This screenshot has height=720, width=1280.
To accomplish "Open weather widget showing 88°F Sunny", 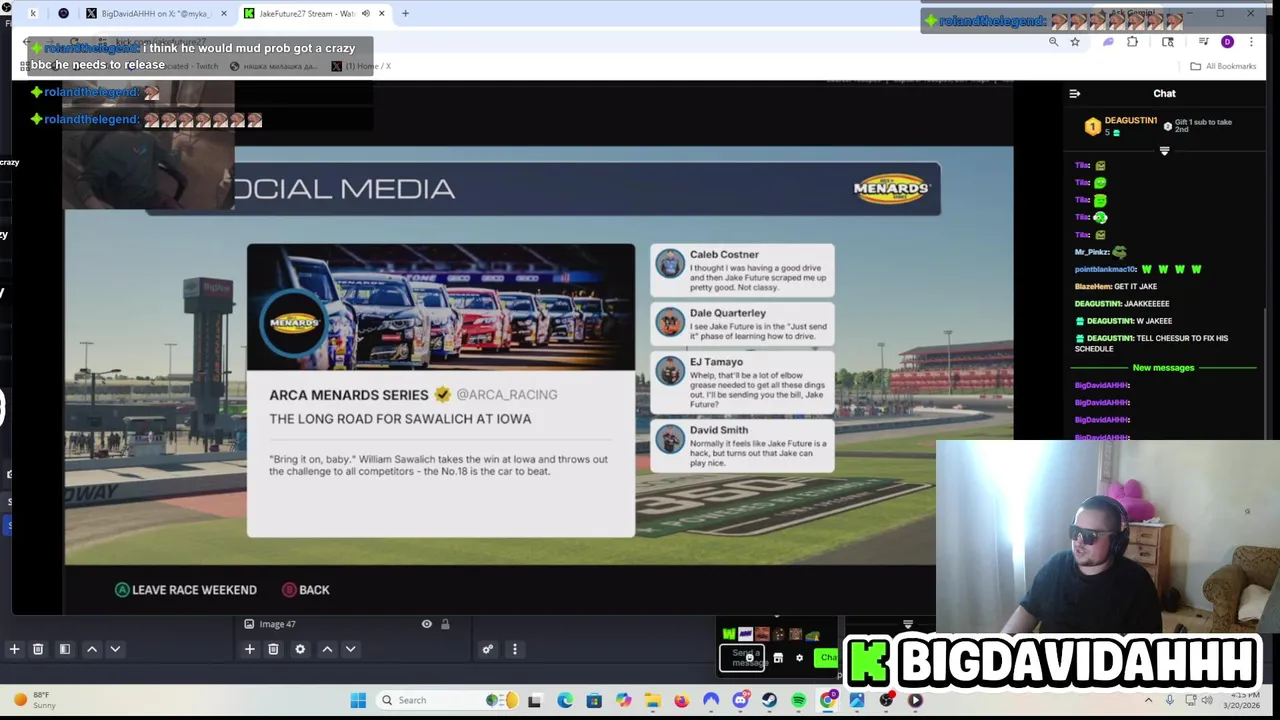I will tap(35, 700).
